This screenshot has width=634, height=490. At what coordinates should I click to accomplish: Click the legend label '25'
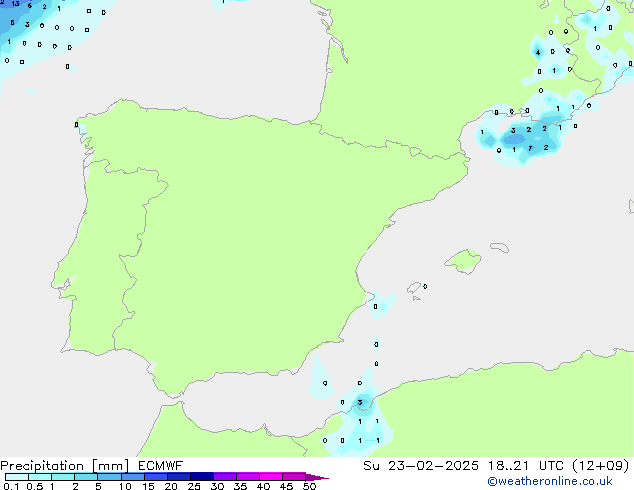194,486
